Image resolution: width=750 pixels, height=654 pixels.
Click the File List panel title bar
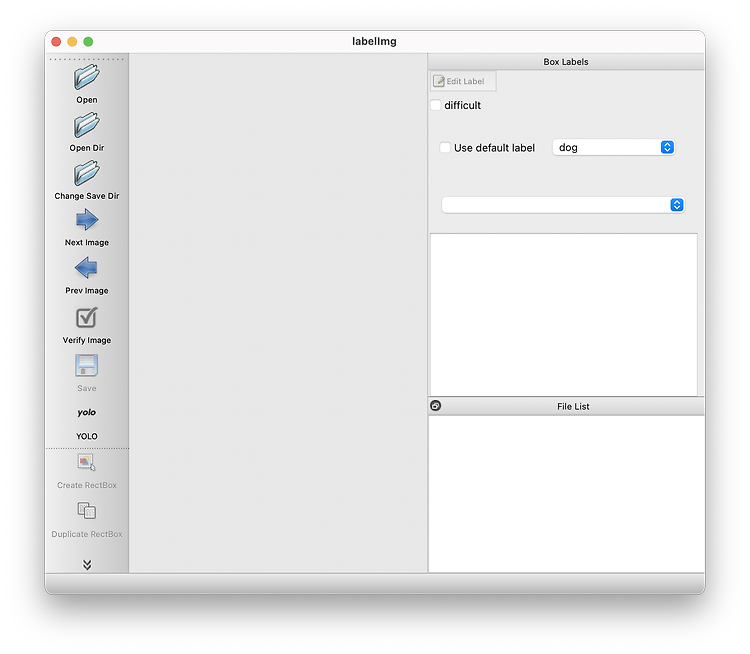coord(566,406)
